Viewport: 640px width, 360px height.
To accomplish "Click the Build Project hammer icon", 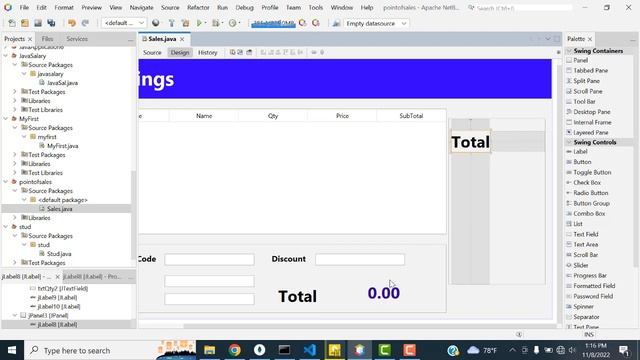I will coord(171,23).
